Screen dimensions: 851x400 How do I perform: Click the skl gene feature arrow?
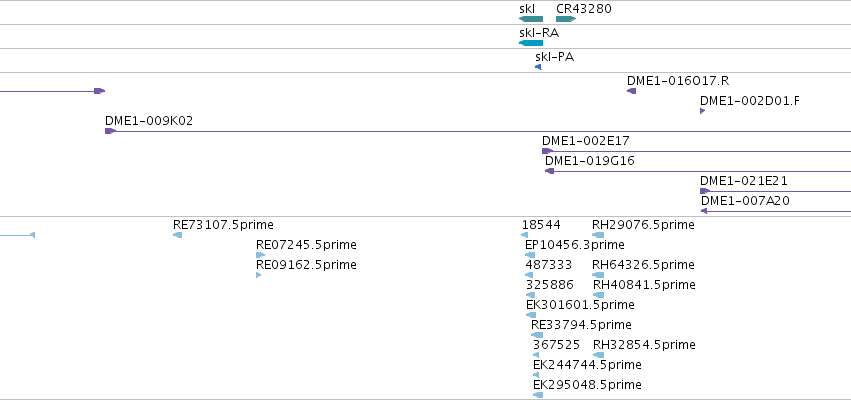[531, 19]
